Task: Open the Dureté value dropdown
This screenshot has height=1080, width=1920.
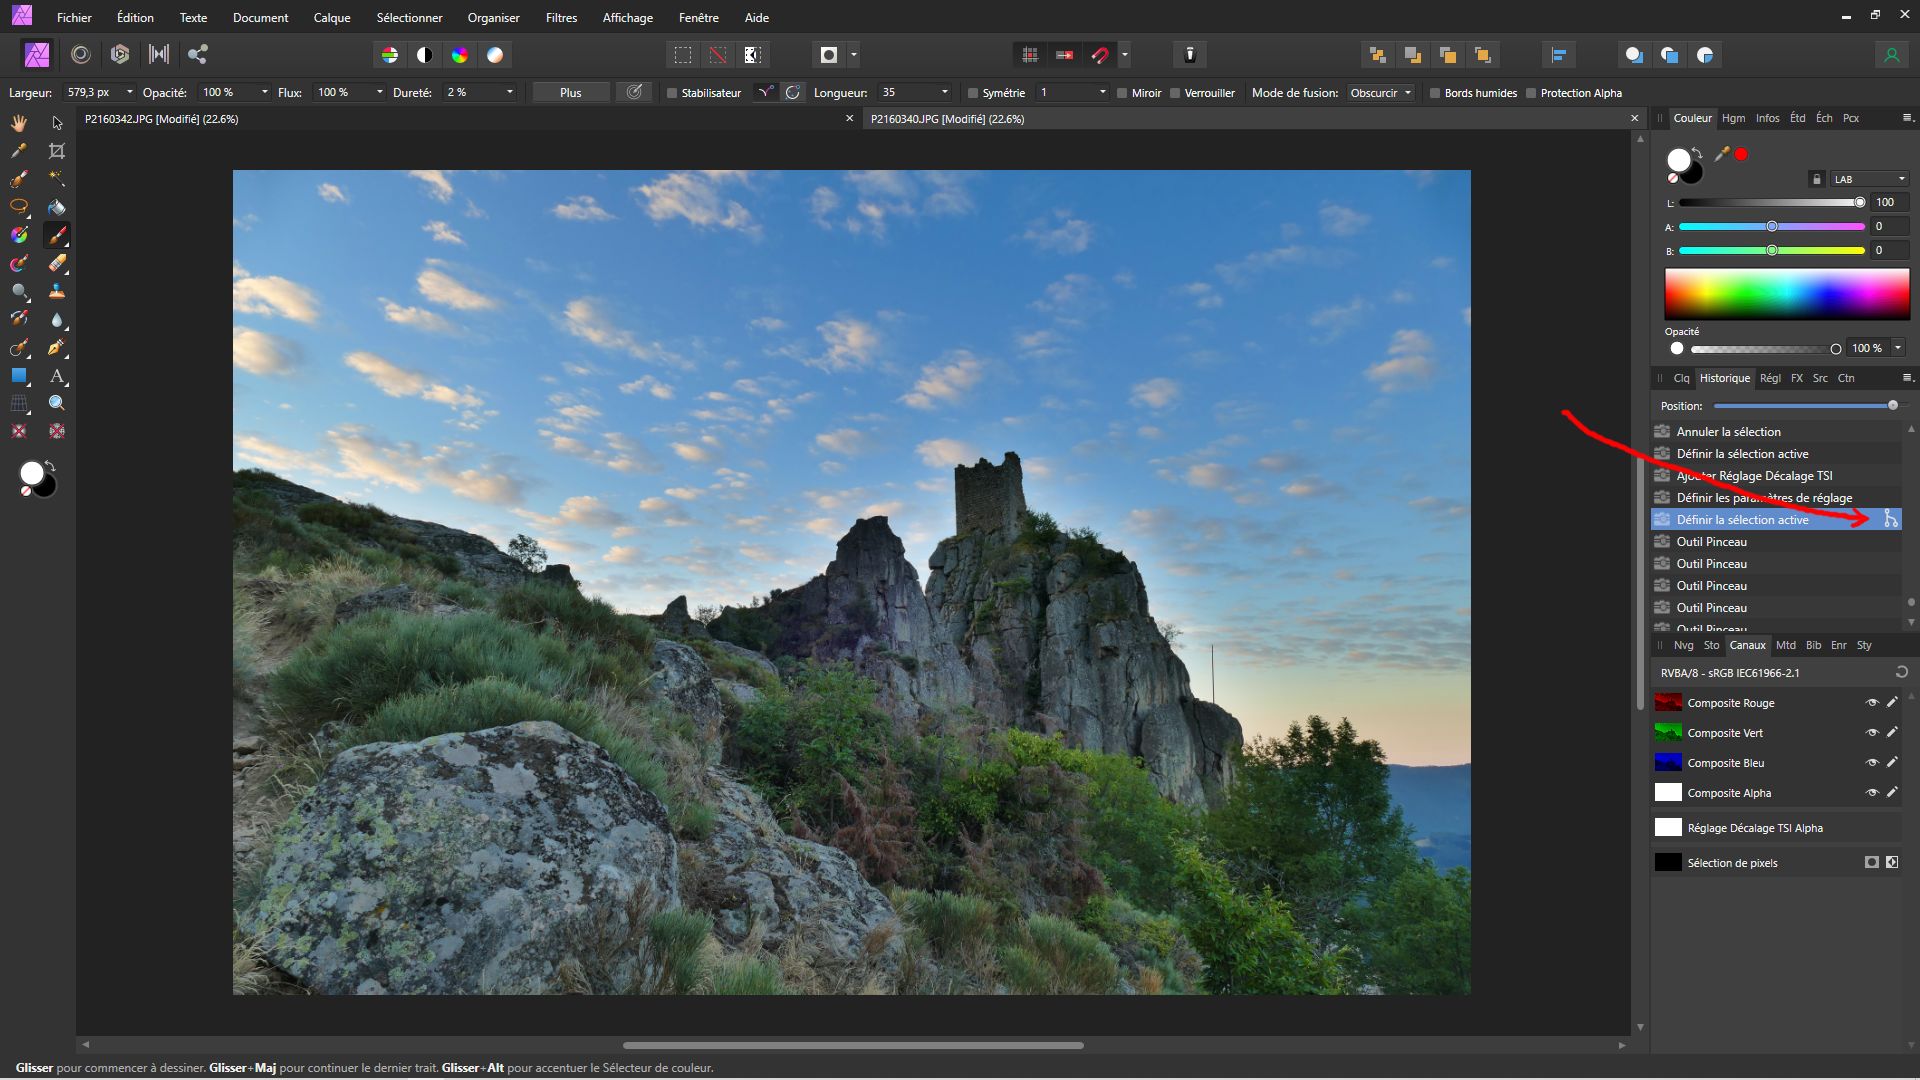Action: [x=509, y=93]
